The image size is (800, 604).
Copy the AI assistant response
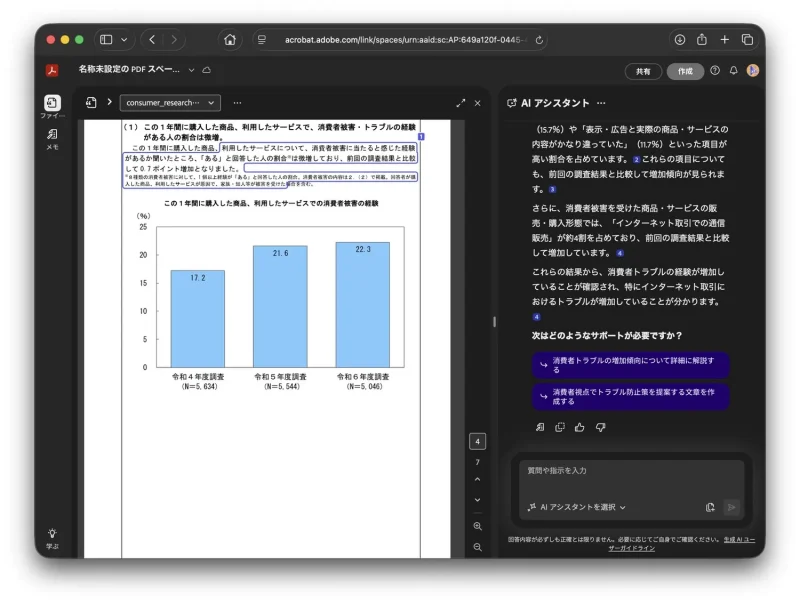click(560, 427)
